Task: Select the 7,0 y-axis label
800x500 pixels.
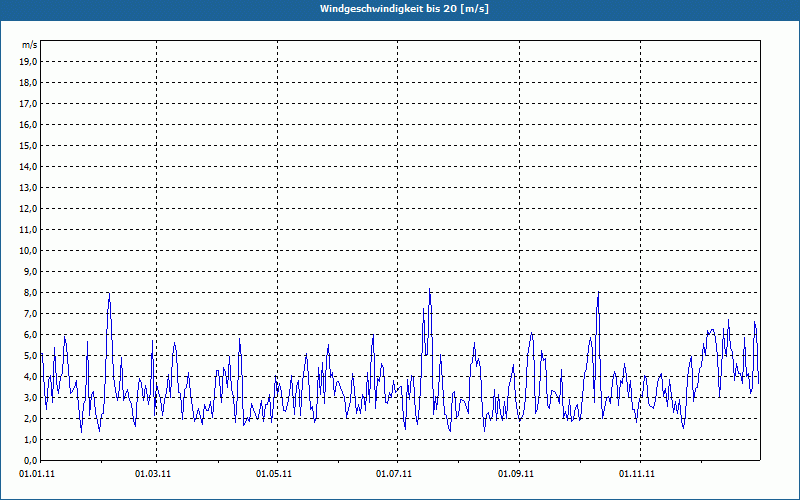Action: pos(30,314)
